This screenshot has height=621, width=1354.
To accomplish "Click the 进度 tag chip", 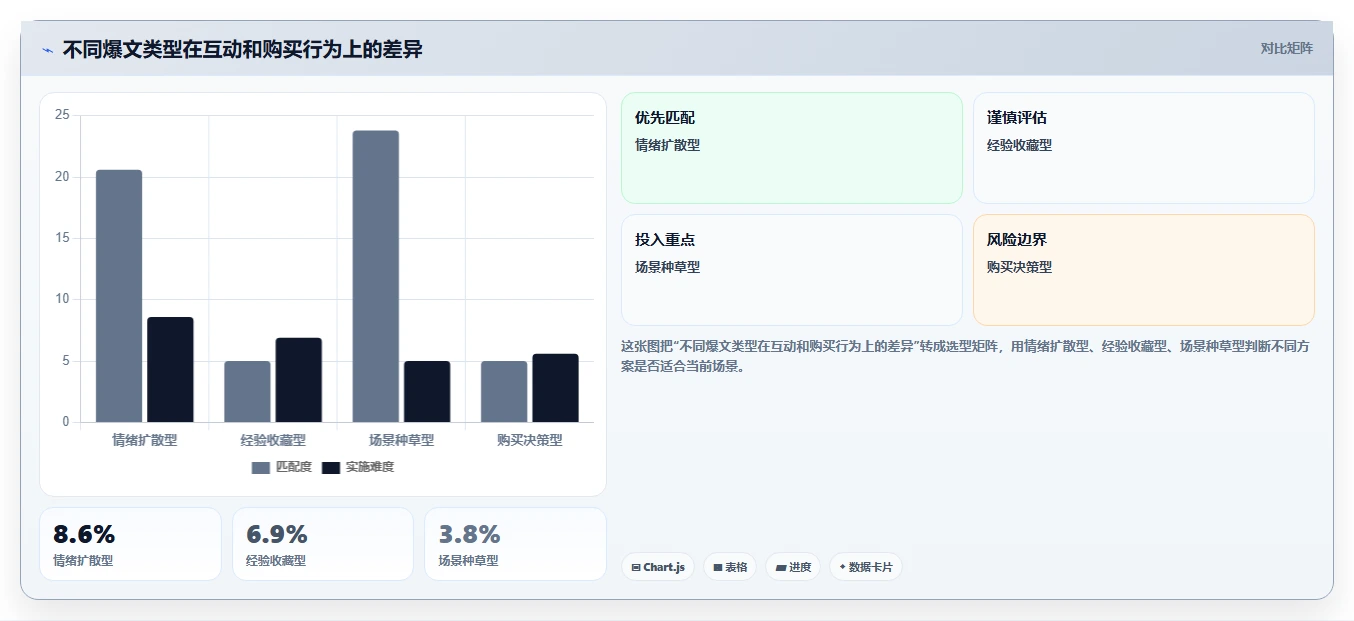I will click(x=793, y=567).
